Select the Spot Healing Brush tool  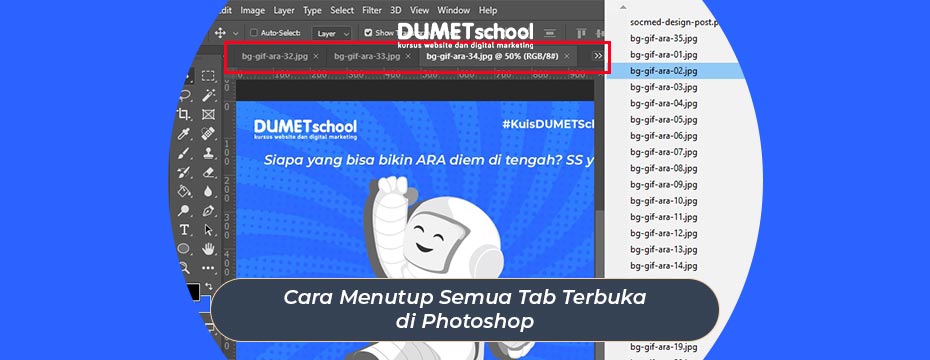coord(208,133)
